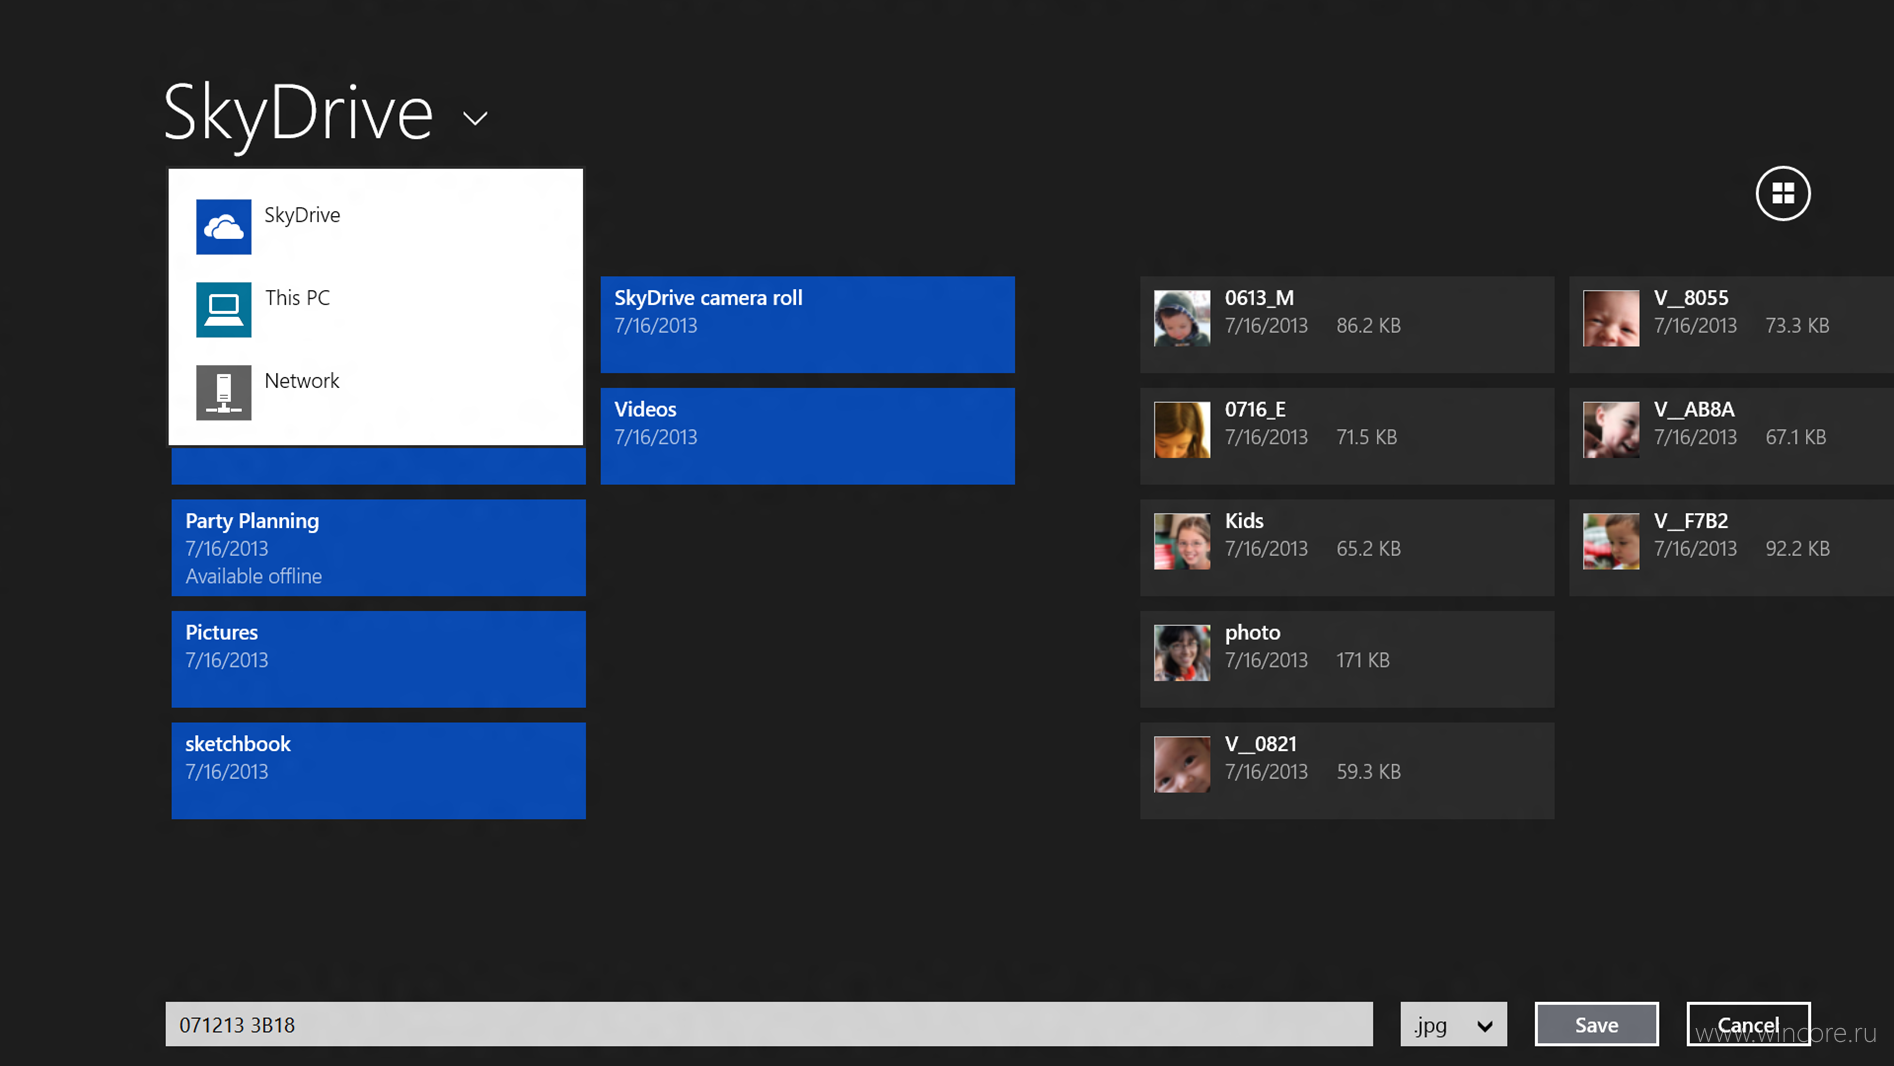Viewport: 1894px width, 1066px height.
Task: Click the 67.1 KB size text
Action: tap(1795, 437)
